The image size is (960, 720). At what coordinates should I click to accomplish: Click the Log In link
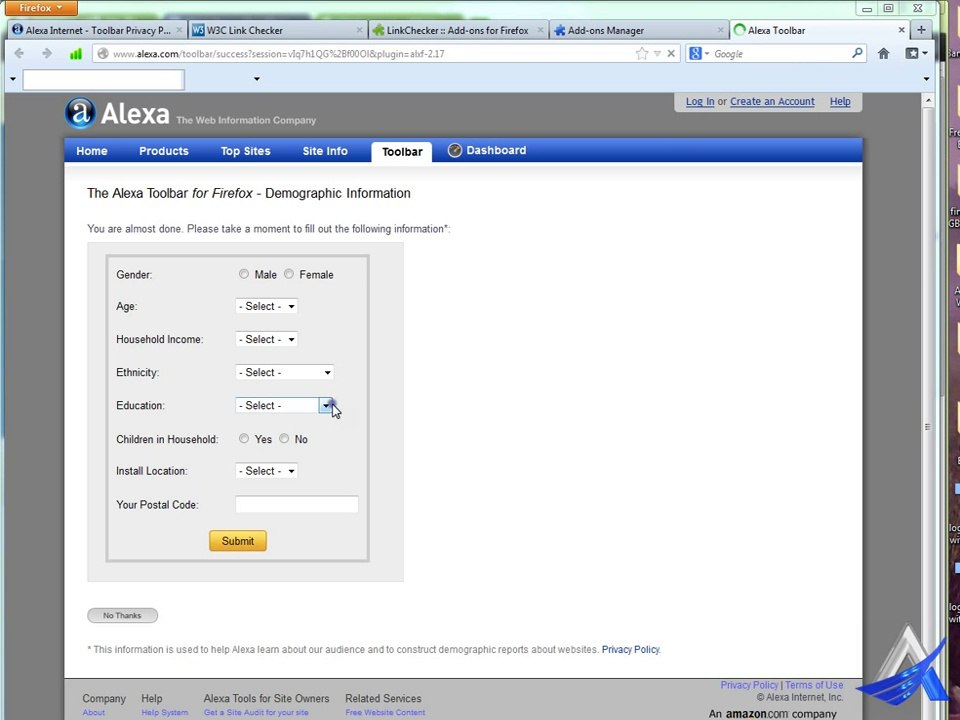click(x=700, y=102)
